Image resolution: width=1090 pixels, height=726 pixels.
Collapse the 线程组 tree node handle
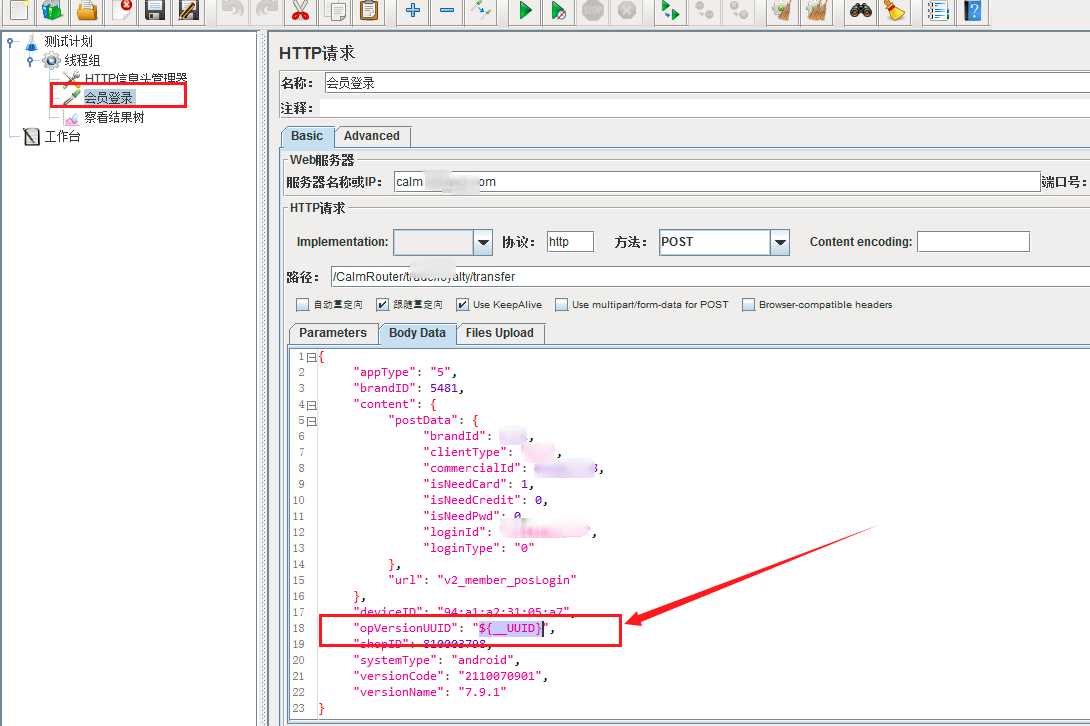30,61
